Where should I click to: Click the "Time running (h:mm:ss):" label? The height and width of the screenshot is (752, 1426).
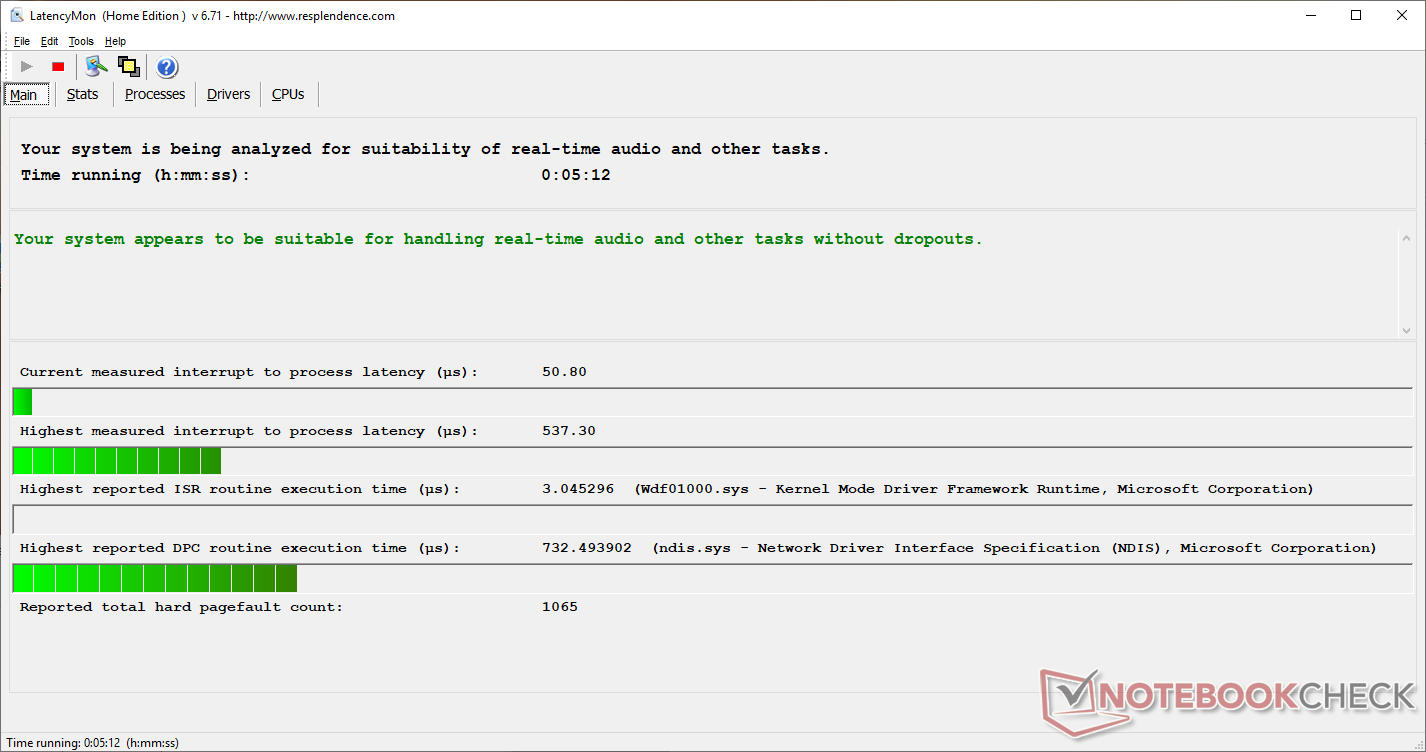point(135,175)
